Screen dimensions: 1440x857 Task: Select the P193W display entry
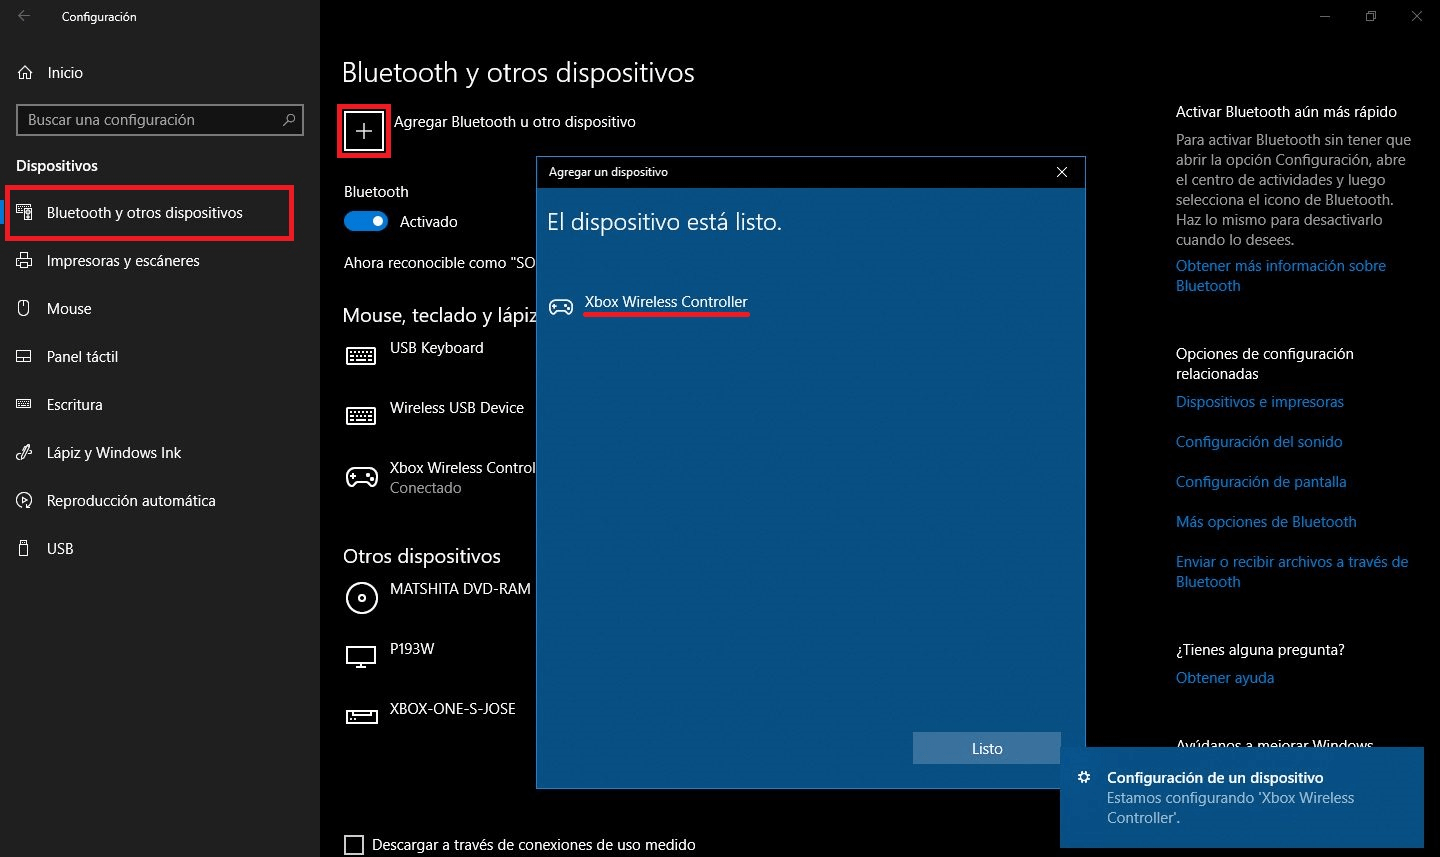412,649
